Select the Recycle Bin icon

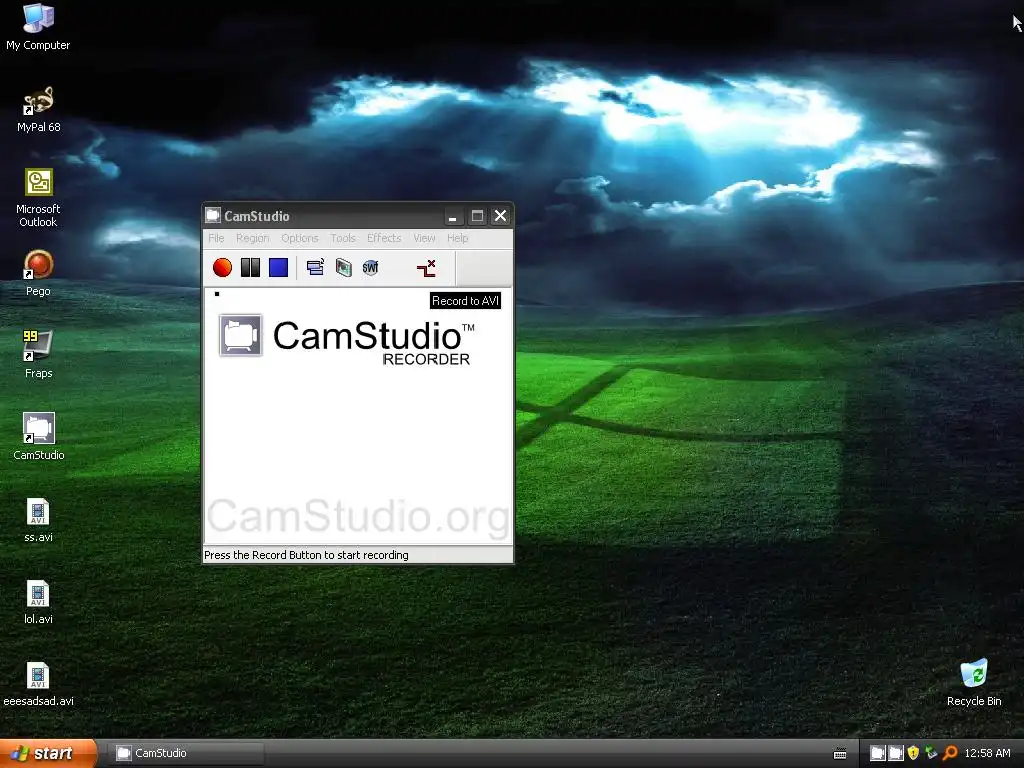pos(974,683)
